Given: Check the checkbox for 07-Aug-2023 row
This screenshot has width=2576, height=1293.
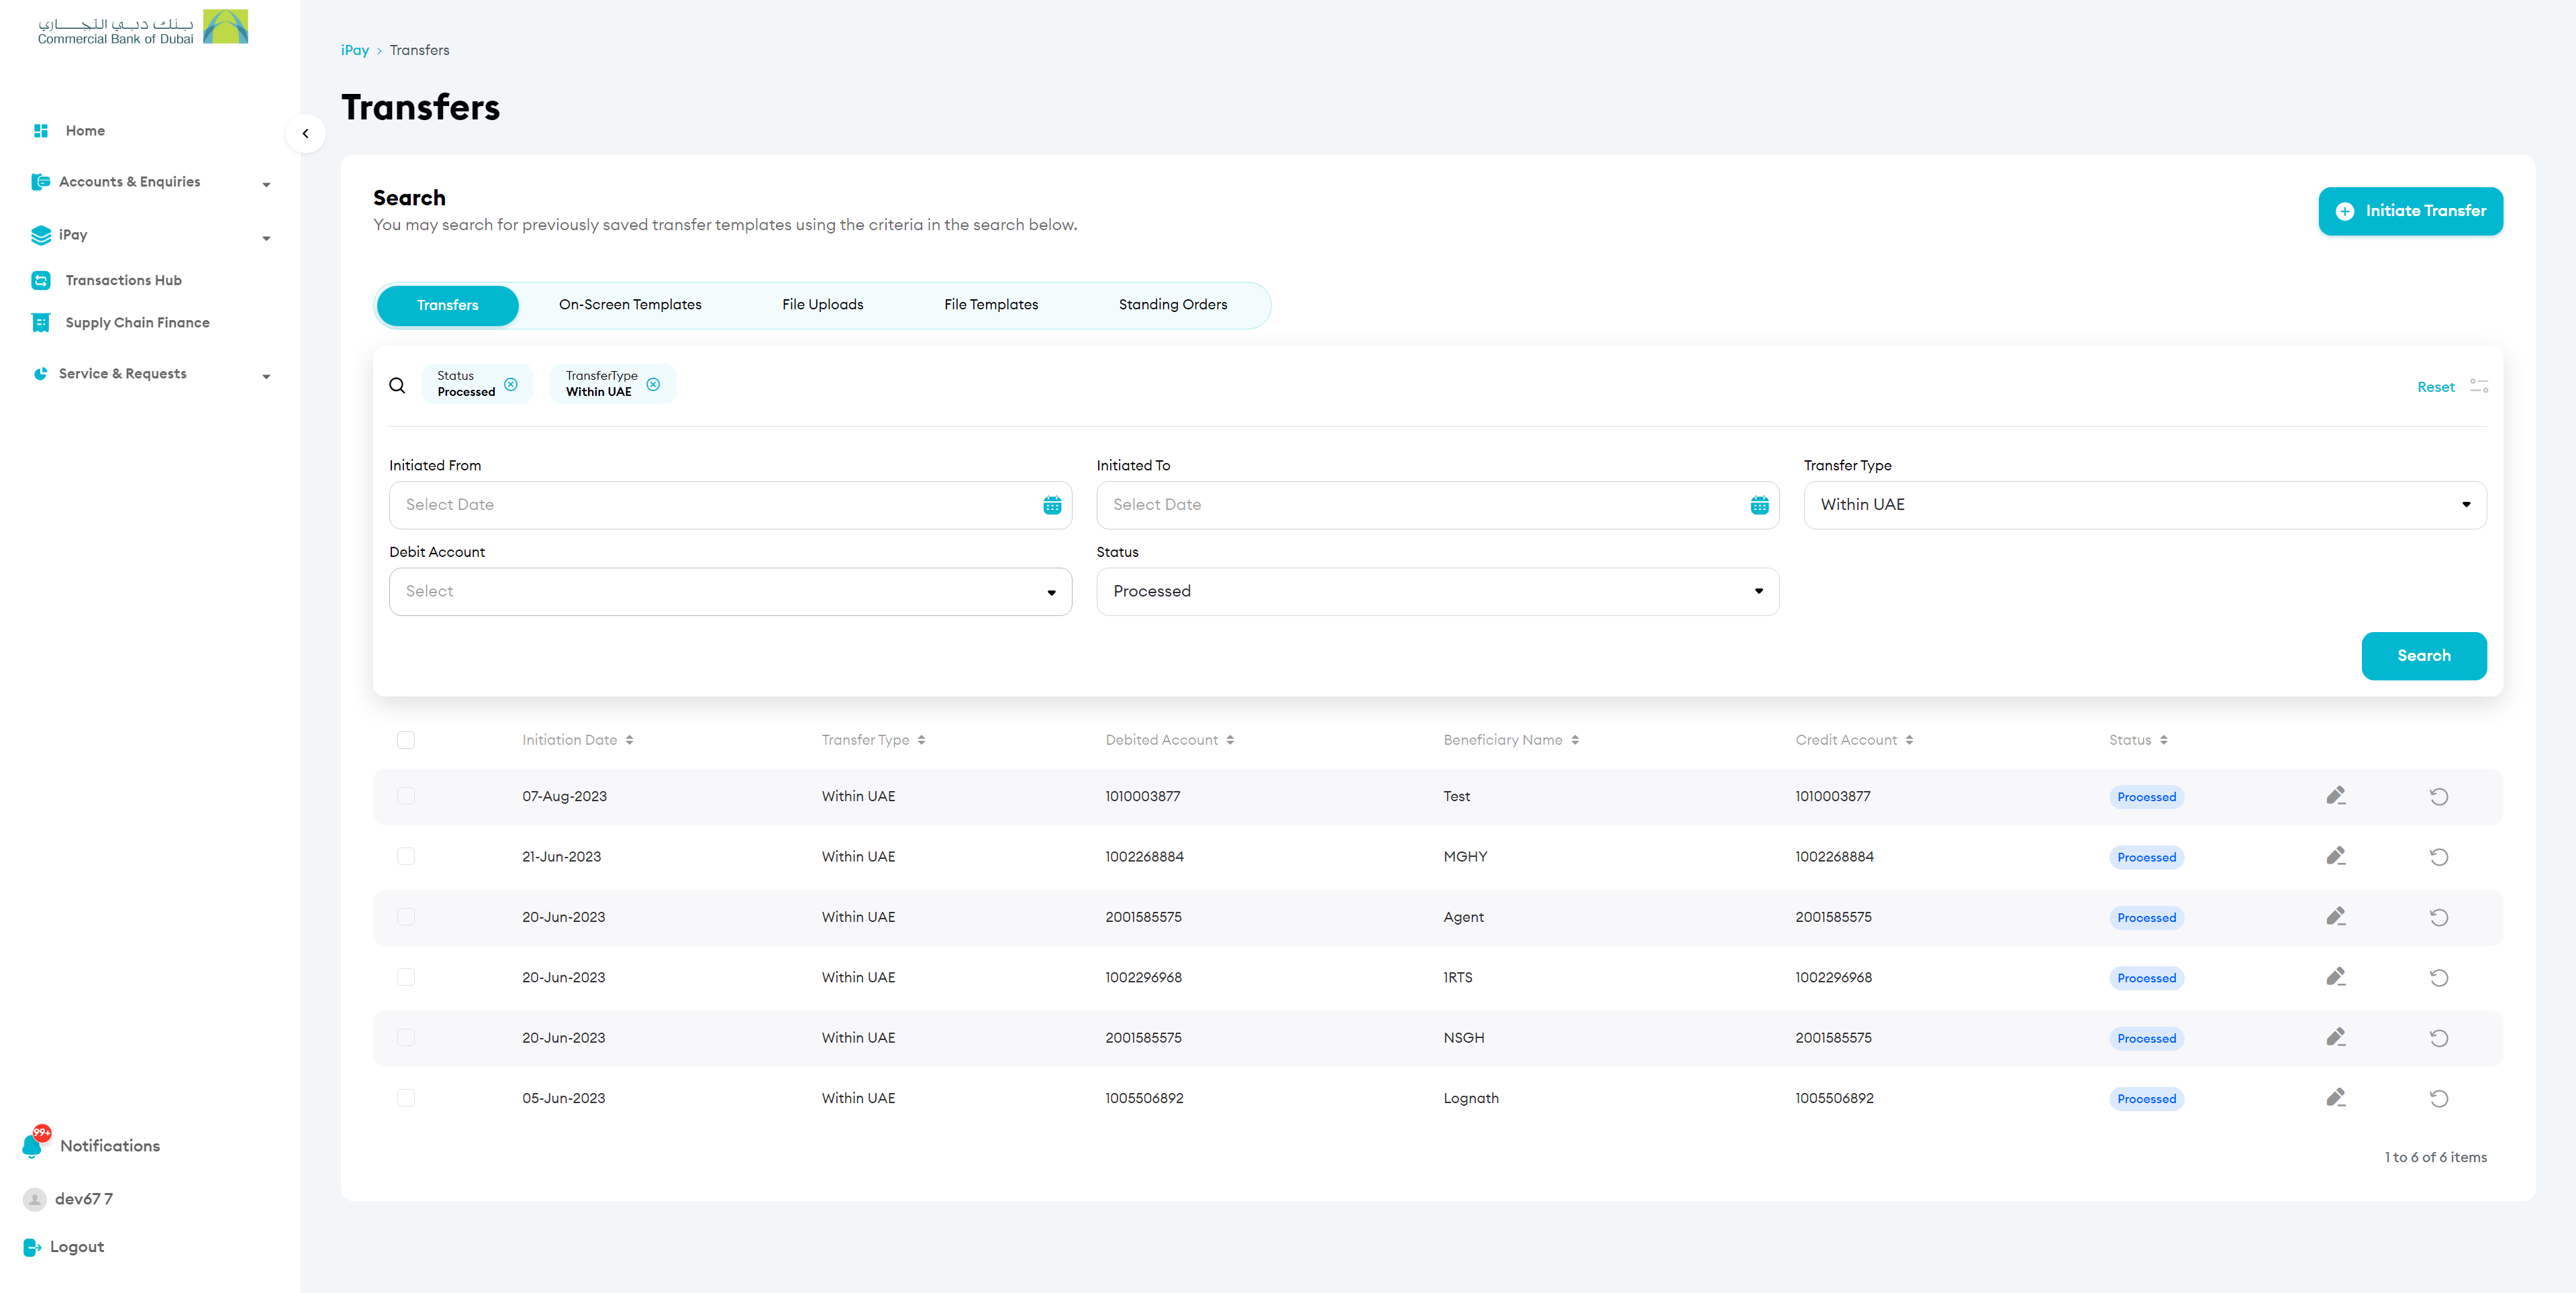Looking at the screenshot, I should tap(406, 796).
